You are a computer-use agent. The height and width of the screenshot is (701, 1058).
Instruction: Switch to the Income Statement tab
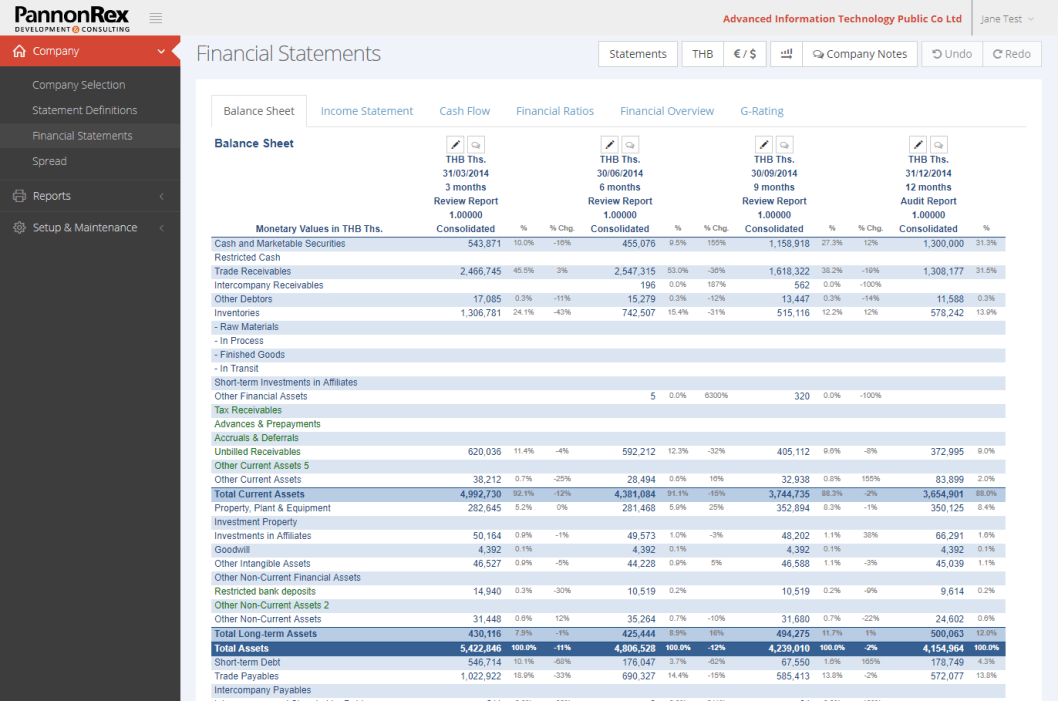366,111
